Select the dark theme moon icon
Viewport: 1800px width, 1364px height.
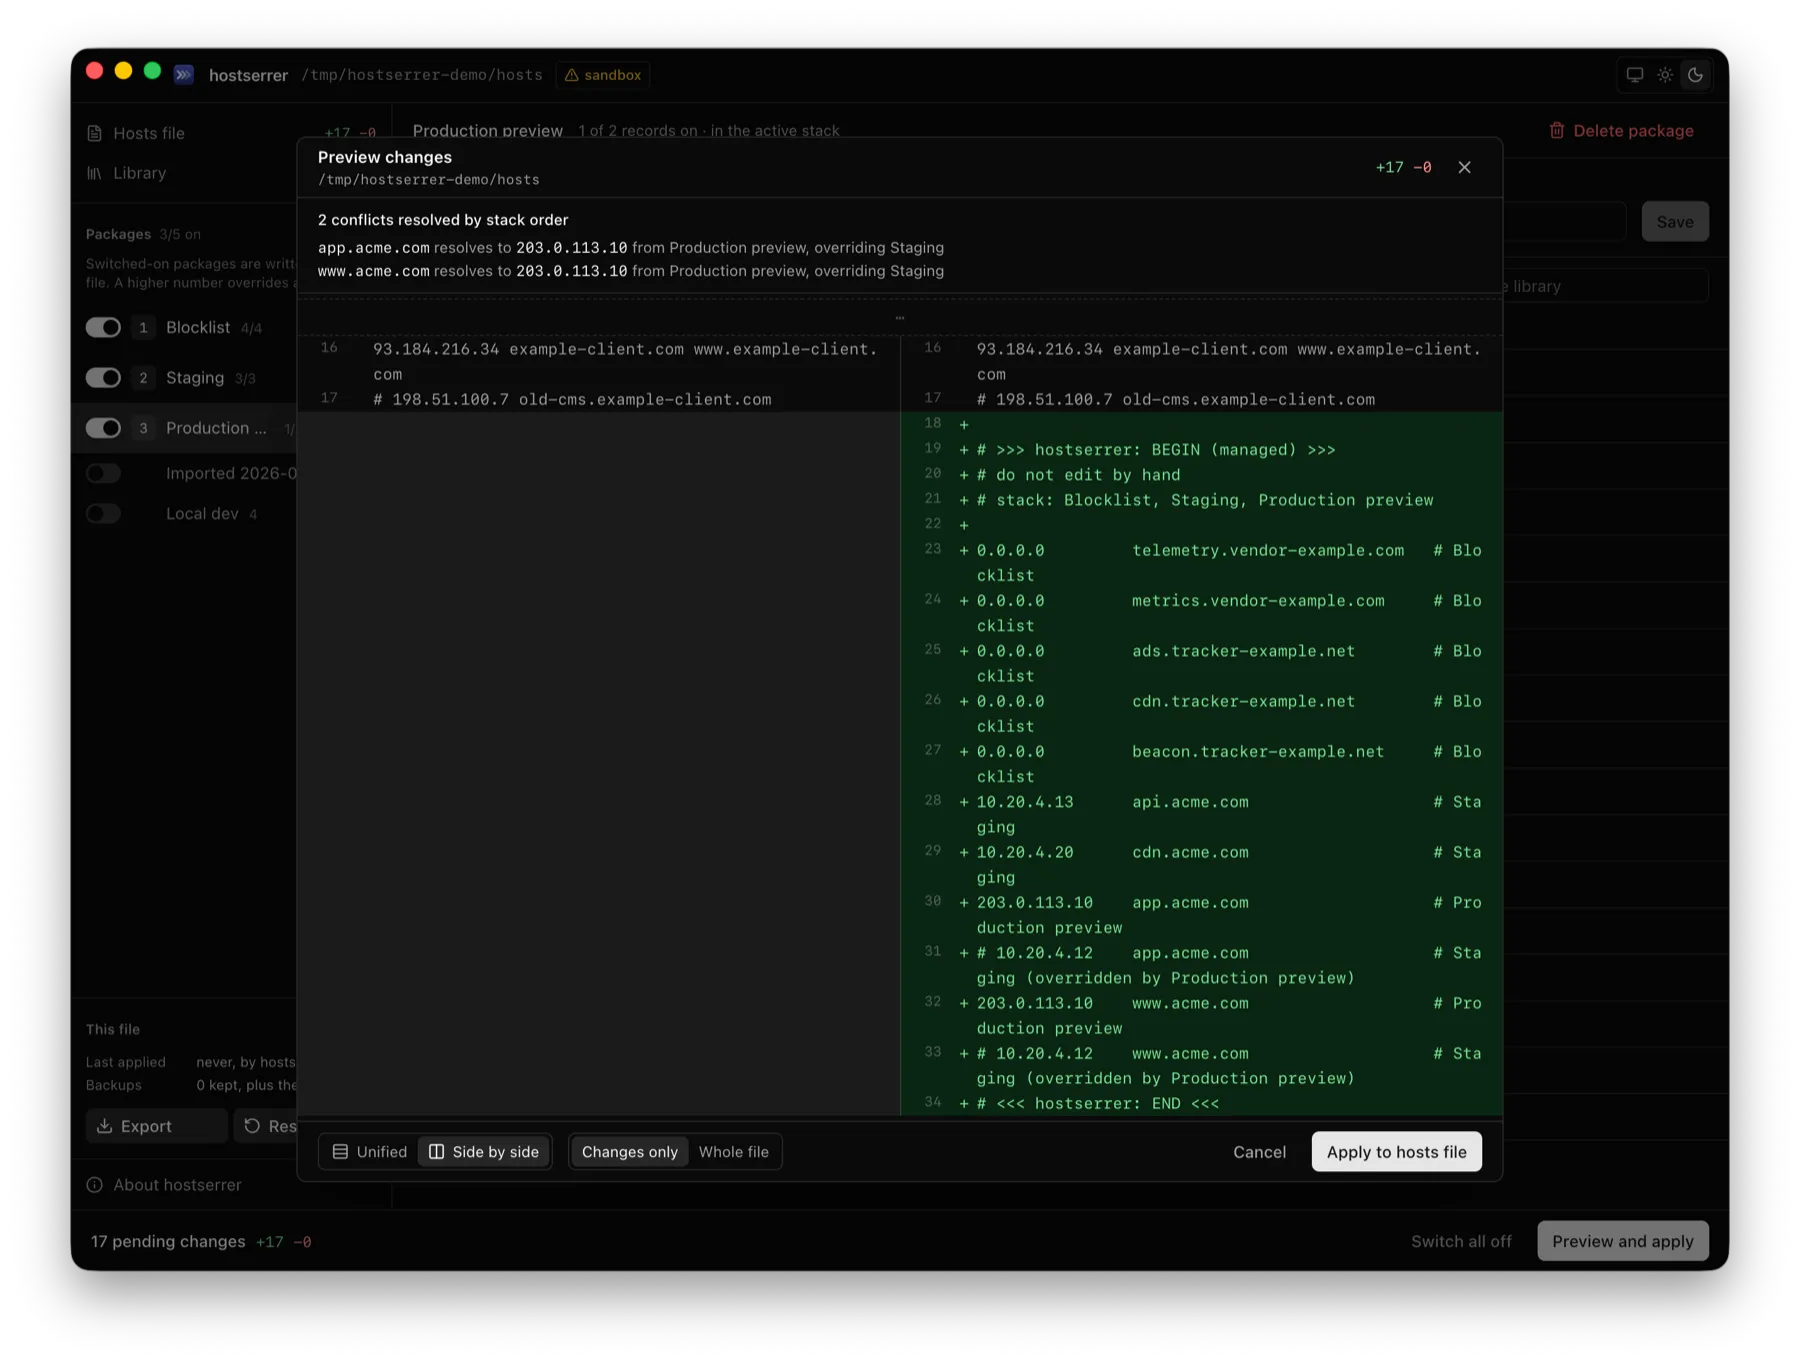point(1696,75)
